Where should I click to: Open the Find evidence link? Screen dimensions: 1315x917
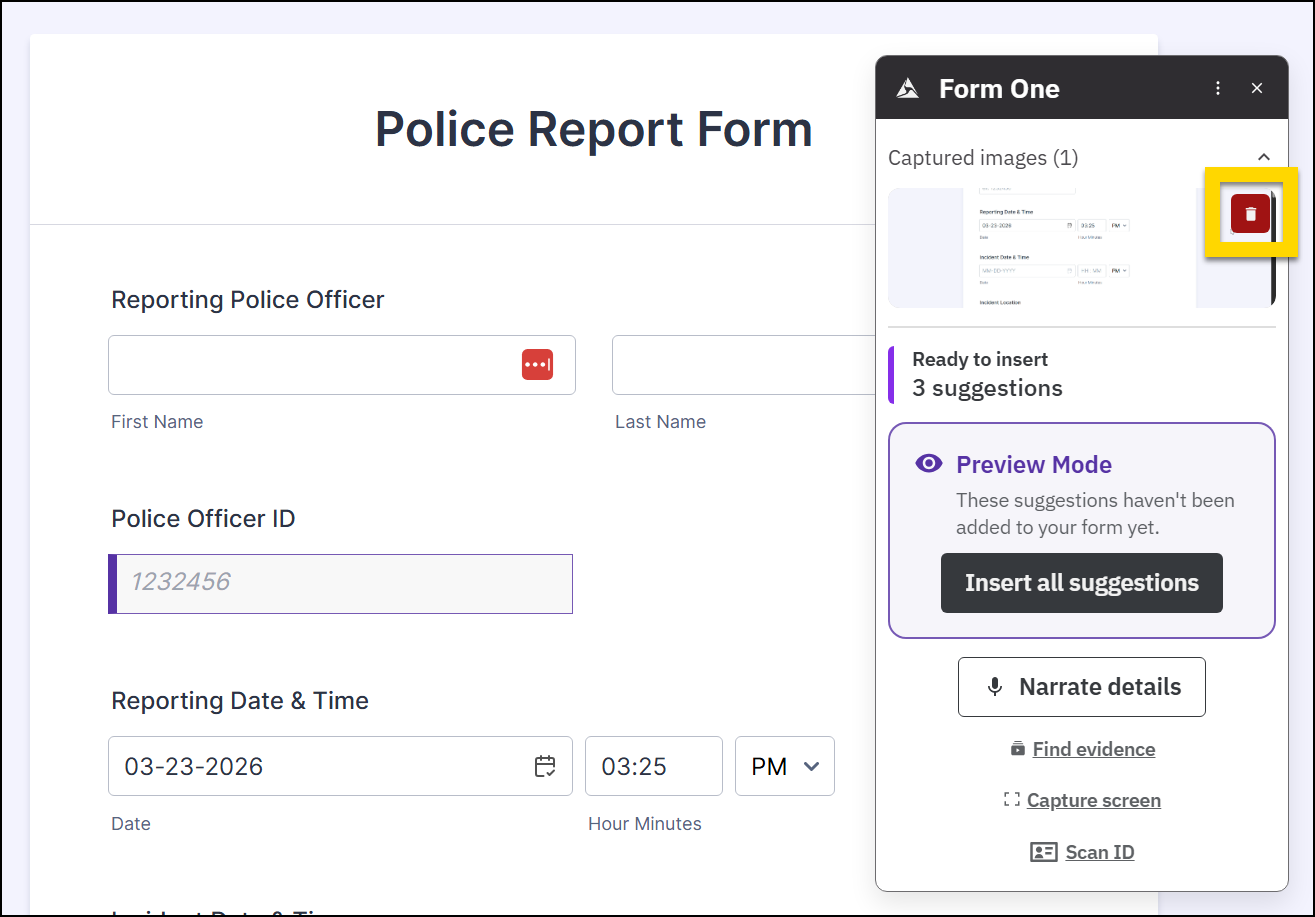tap(1093, 749)
